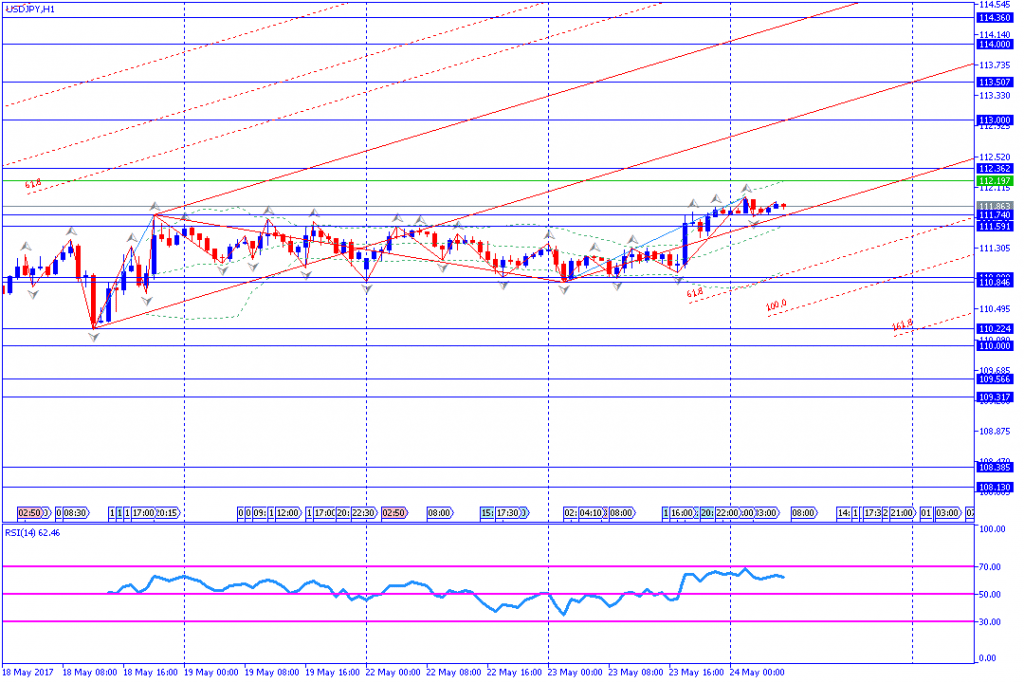Select the 16:00 news event marker

[x=682, y=513]
